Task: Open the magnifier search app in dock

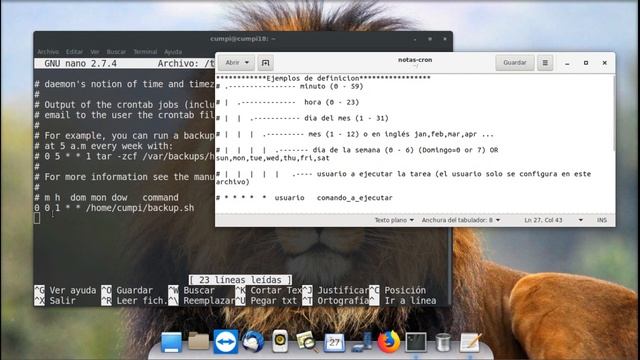Action: point(307,342)
